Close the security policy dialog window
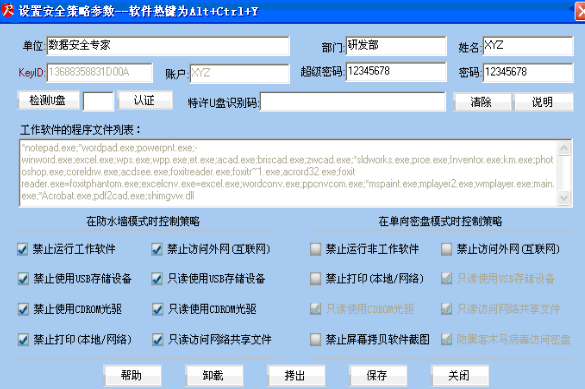Screen dimensions: 585x389 coord(580,11)
